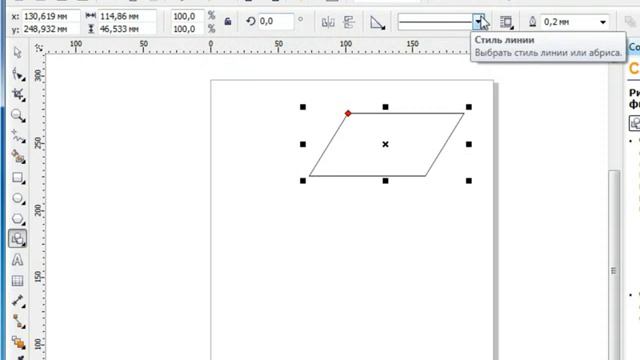Select the Zoom tool
Image resolution: width=640 pixels, height=360 pixels.
(x=18, y=116)
